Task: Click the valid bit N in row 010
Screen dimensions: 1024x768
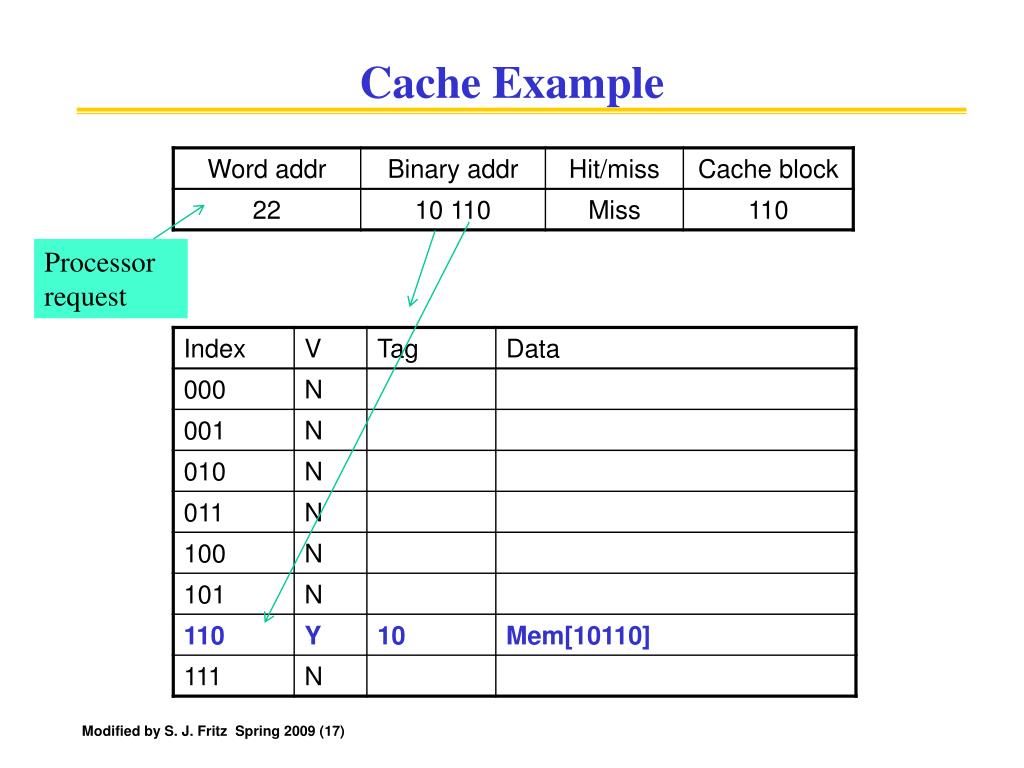Action: tap(313, 472)
